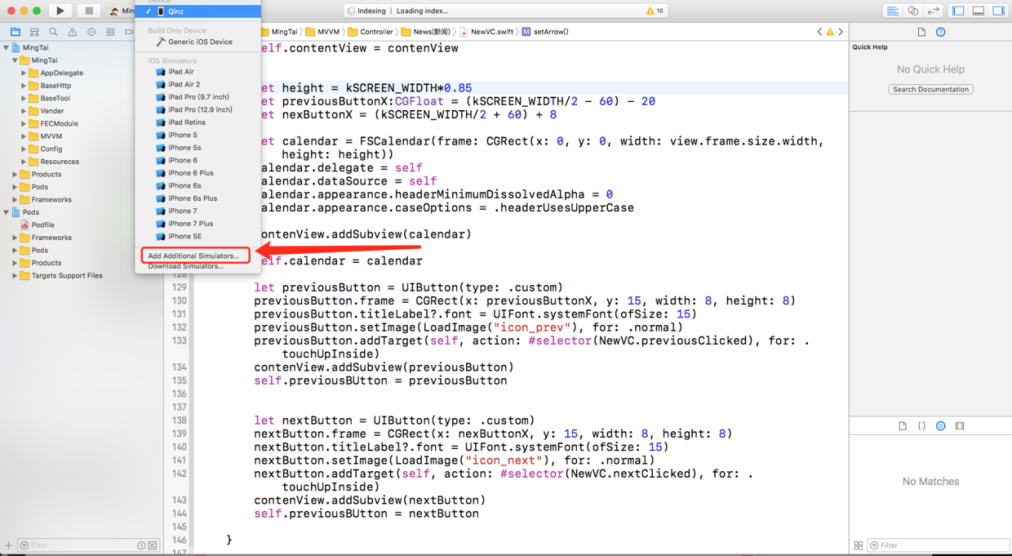This screenshot has height=556, width=1012.
Task: Show the Quick Help inspector
Action: click(940, 32)
